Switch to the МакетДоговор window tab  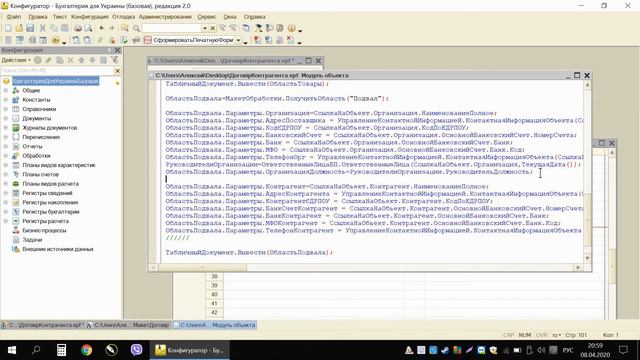coord(128,325)
